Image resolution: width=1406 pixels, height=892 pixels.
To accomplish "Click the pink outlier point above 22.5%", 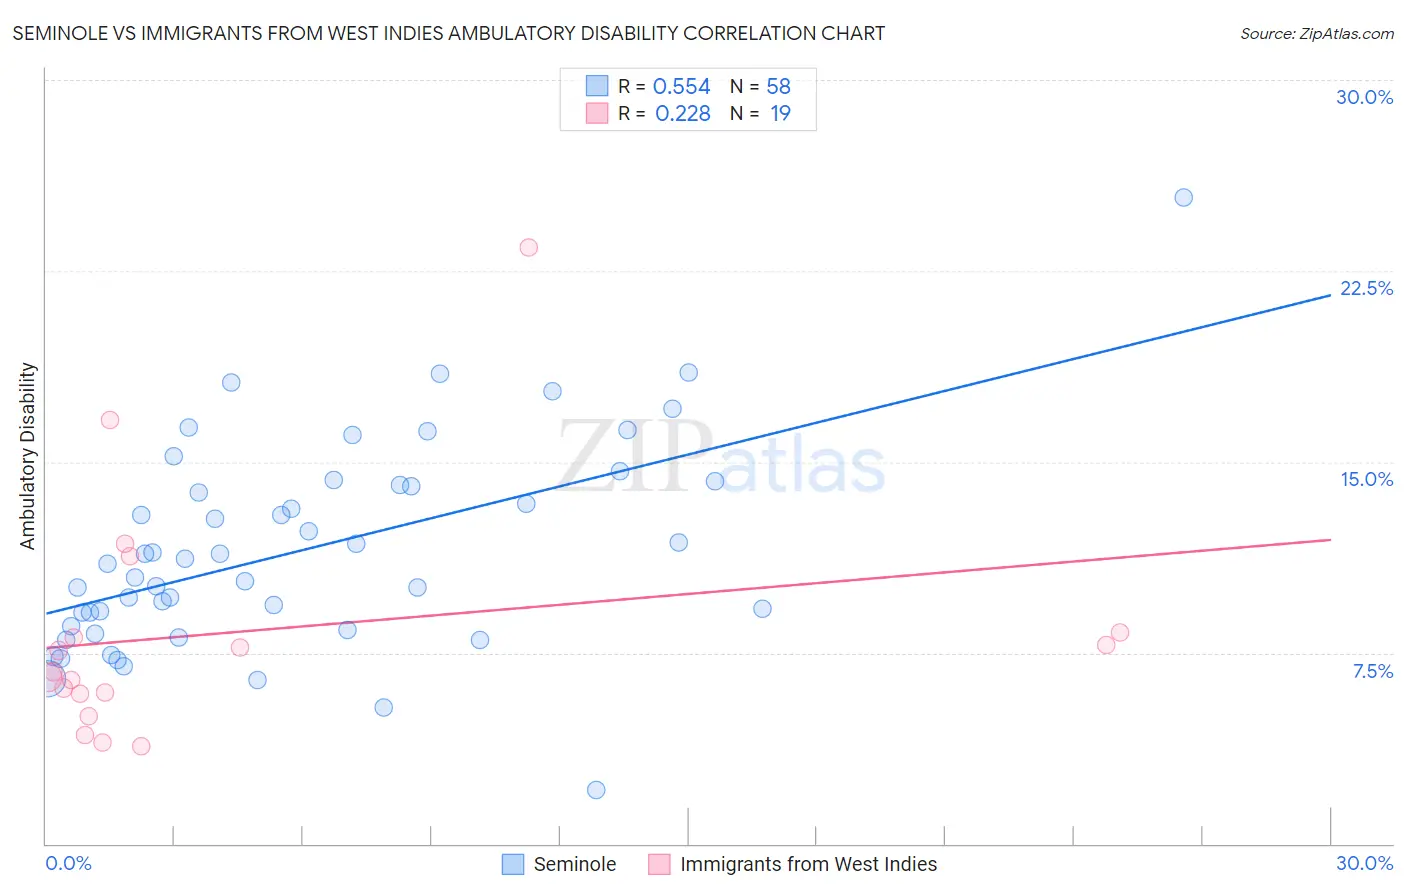I will coord(529,247).
